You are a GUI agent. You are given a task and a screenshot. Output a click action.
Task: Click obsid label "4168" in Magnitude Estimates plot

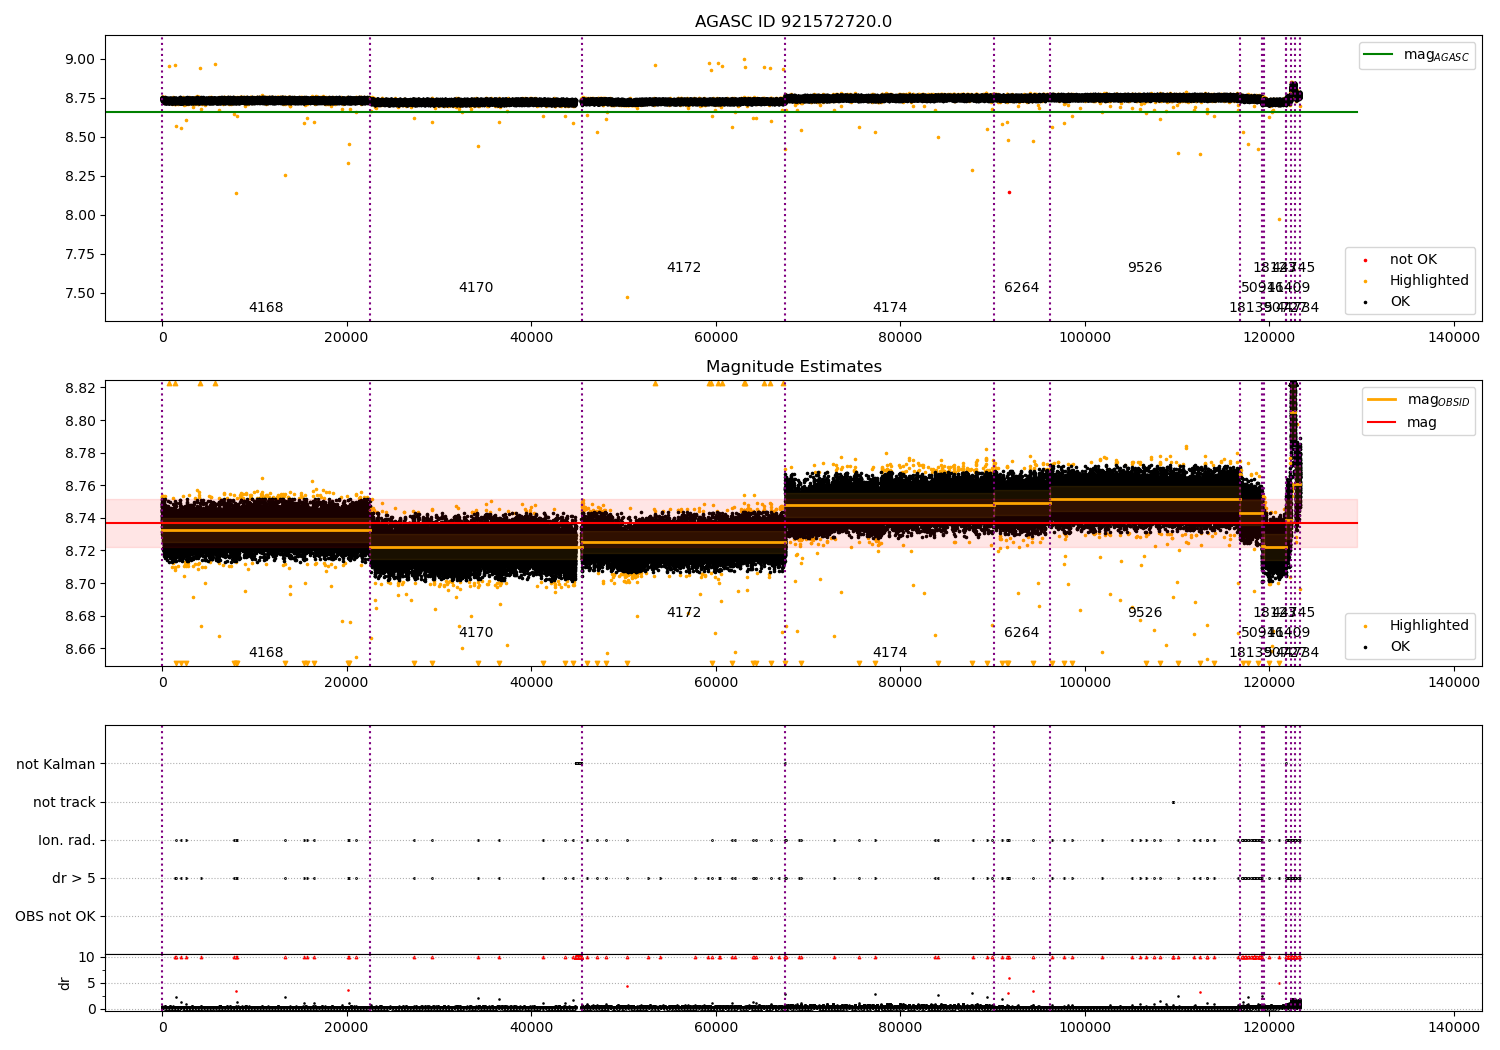pos(266,653)
